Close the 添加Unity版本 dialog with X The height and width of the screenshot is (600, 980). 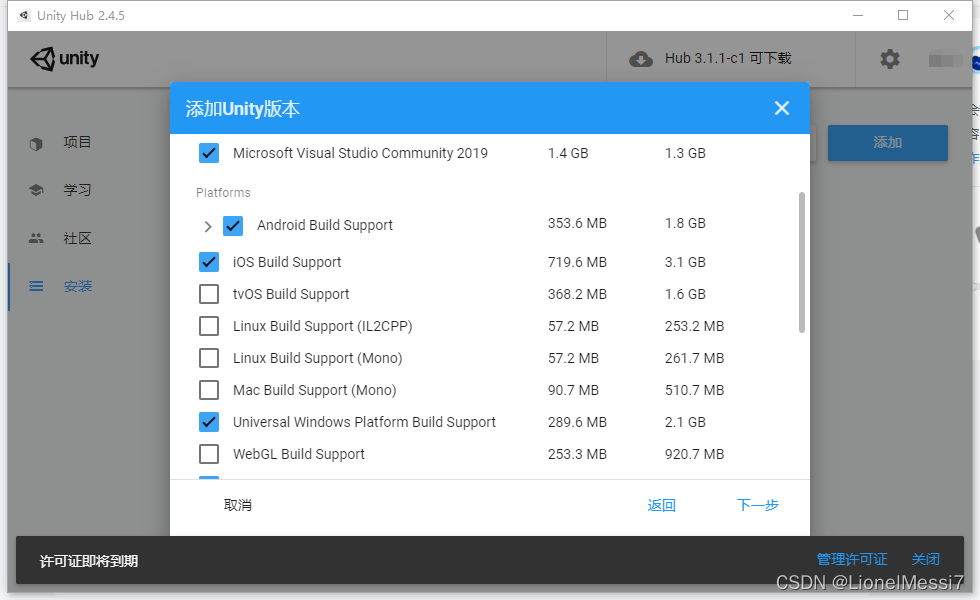pos(781,108)
